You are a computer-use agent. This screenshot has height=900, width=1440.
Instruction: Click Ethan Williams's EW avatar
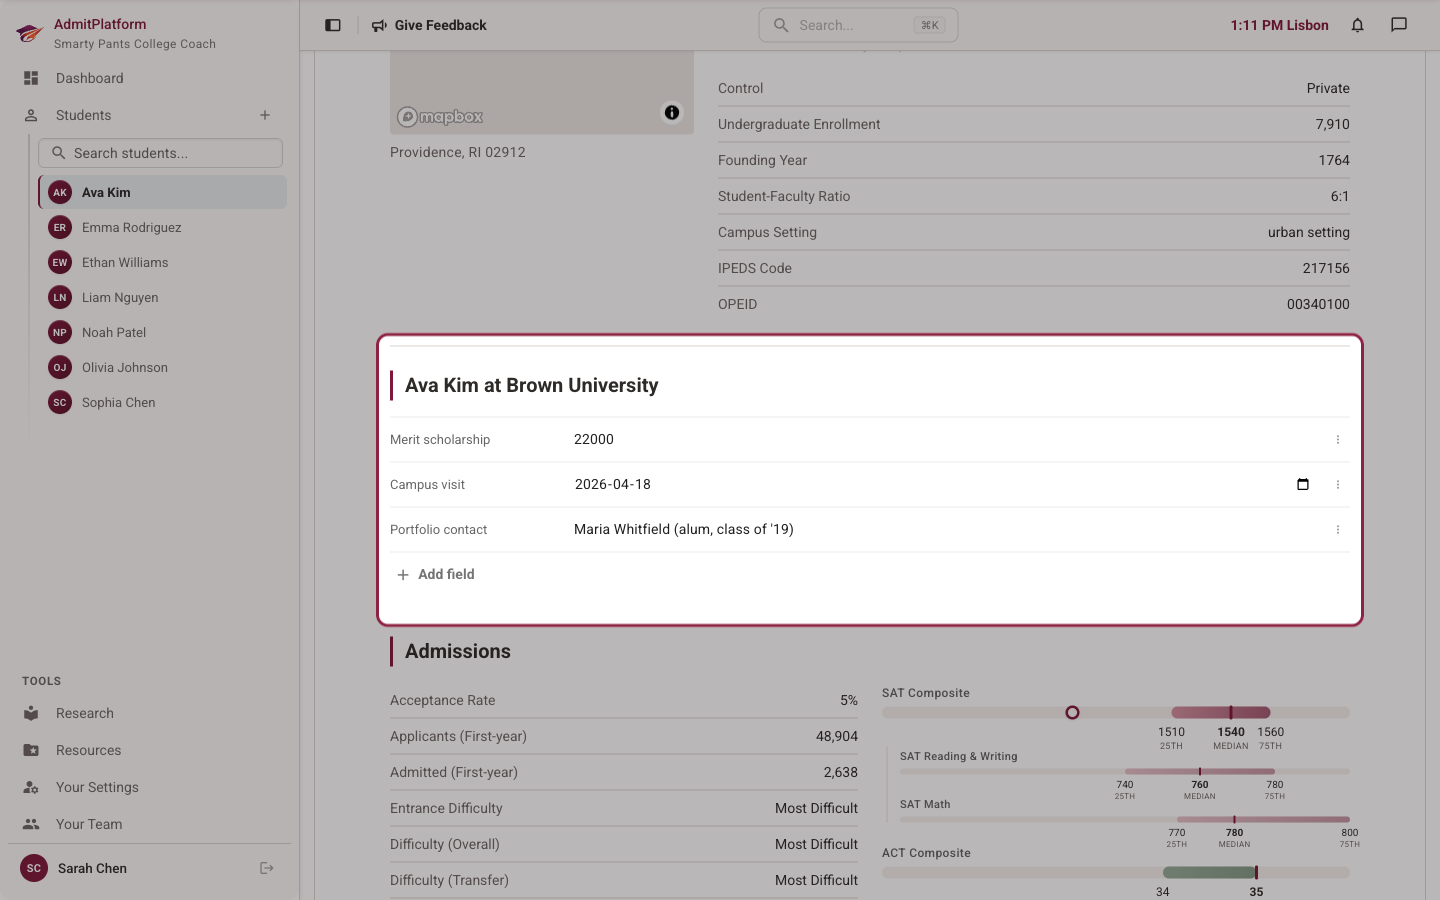coord(60,262)
